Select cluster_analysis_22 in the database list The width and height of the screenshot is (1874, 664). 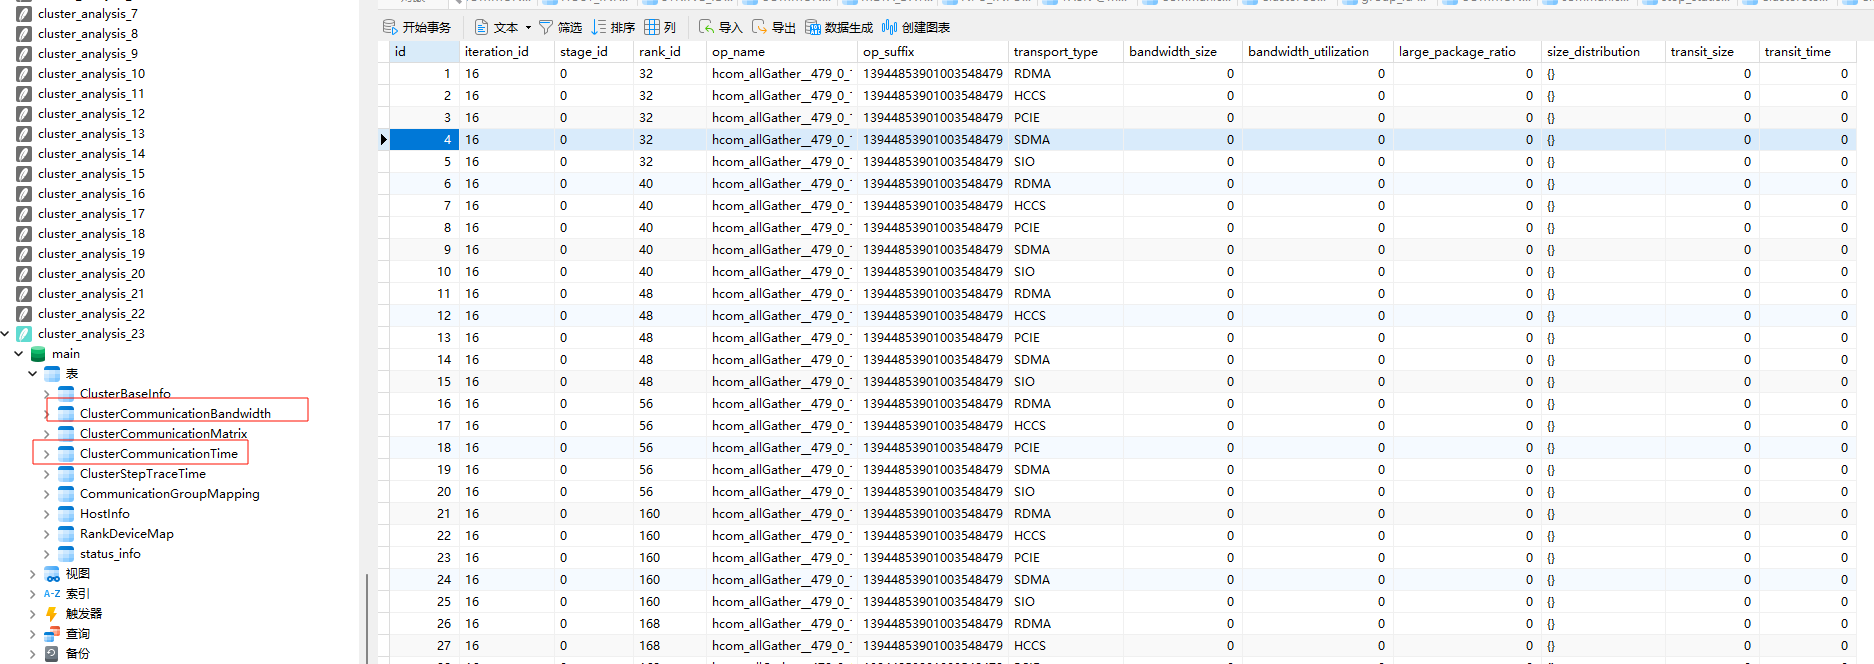pyautogui.click(x=91, y=314)
